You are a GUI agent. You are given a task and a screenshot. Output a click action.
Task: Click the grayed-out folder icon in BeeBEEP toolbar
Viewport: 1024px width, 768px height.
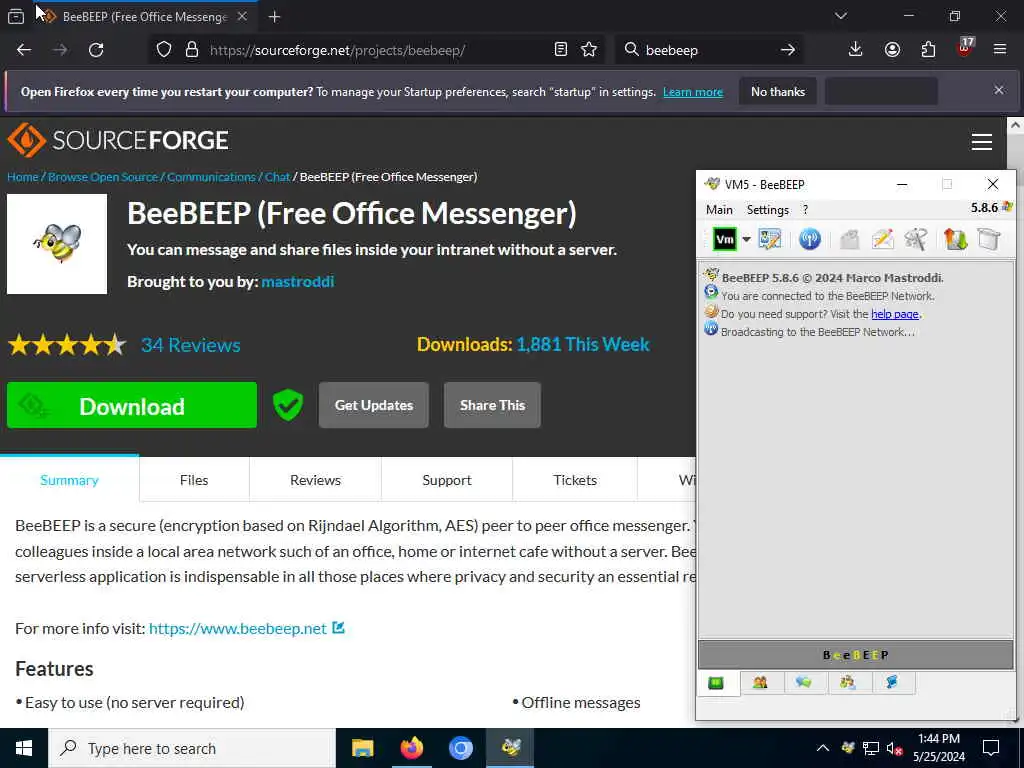849,239
